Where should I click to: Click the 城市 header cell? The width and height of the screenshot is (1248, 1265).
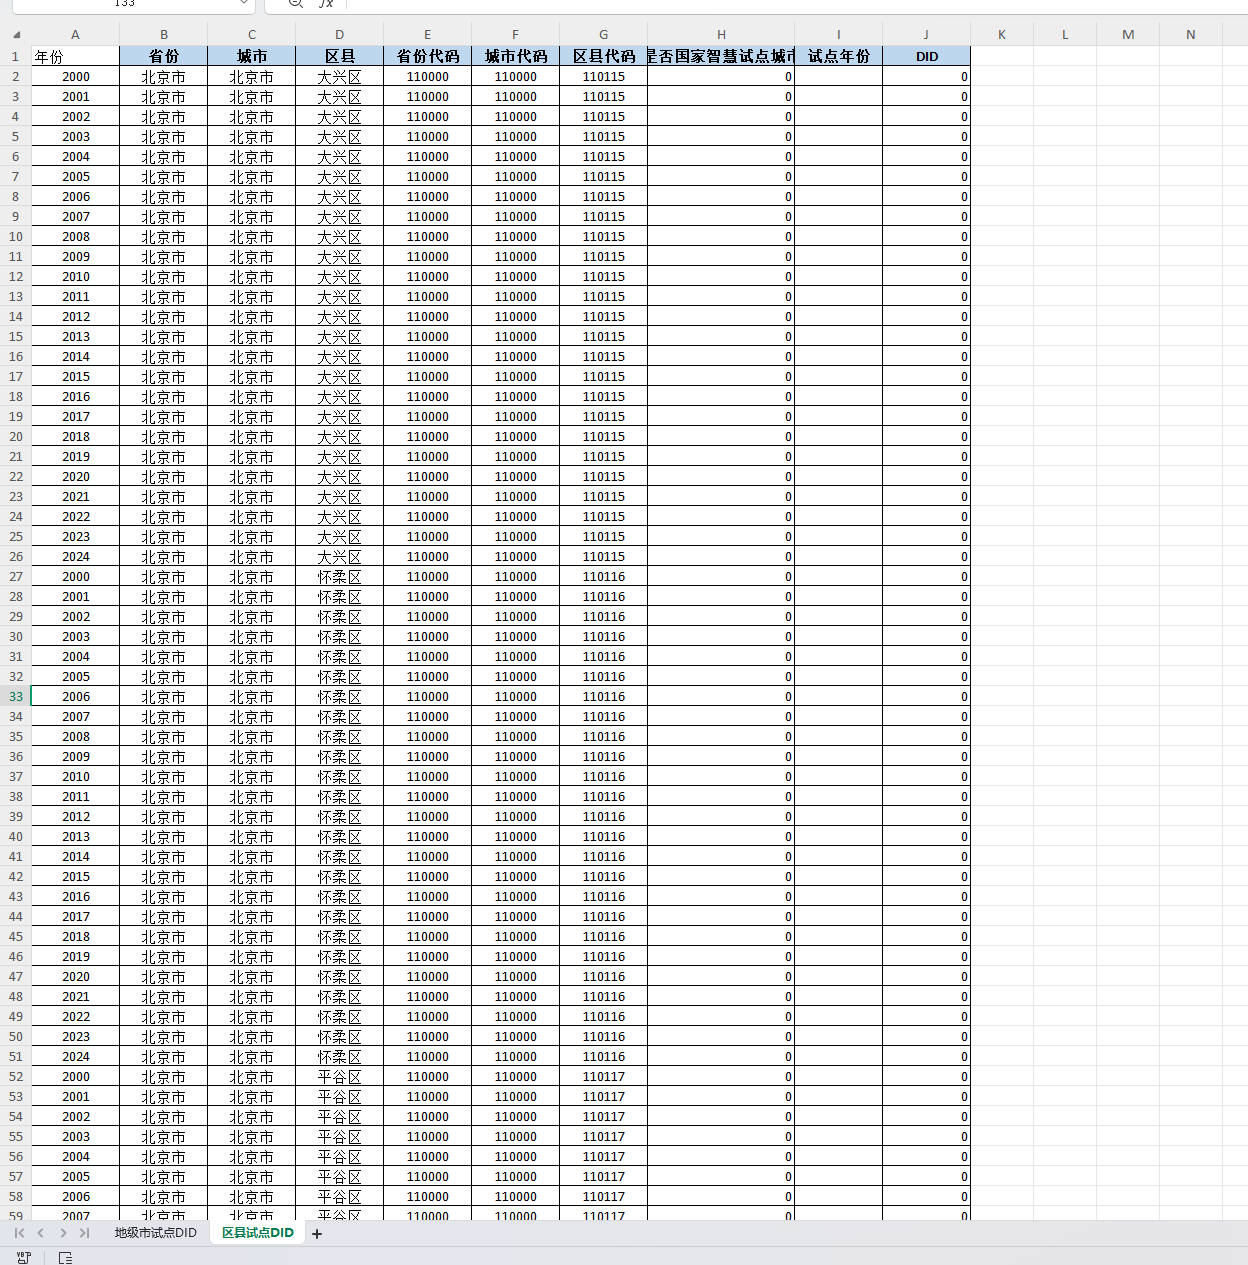[251, 56]
